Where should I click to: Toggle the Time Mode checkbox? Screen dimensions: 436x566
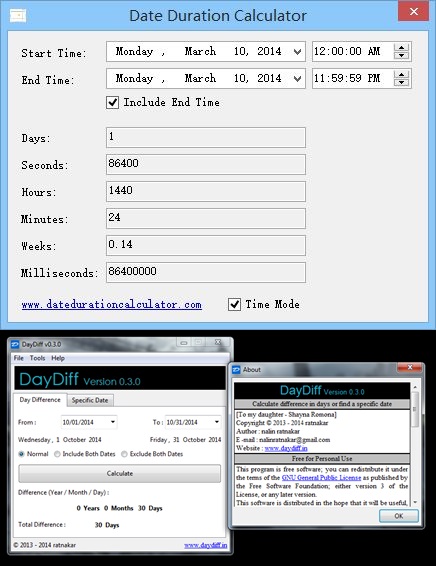pyautogui.click(x=235, y=304)
